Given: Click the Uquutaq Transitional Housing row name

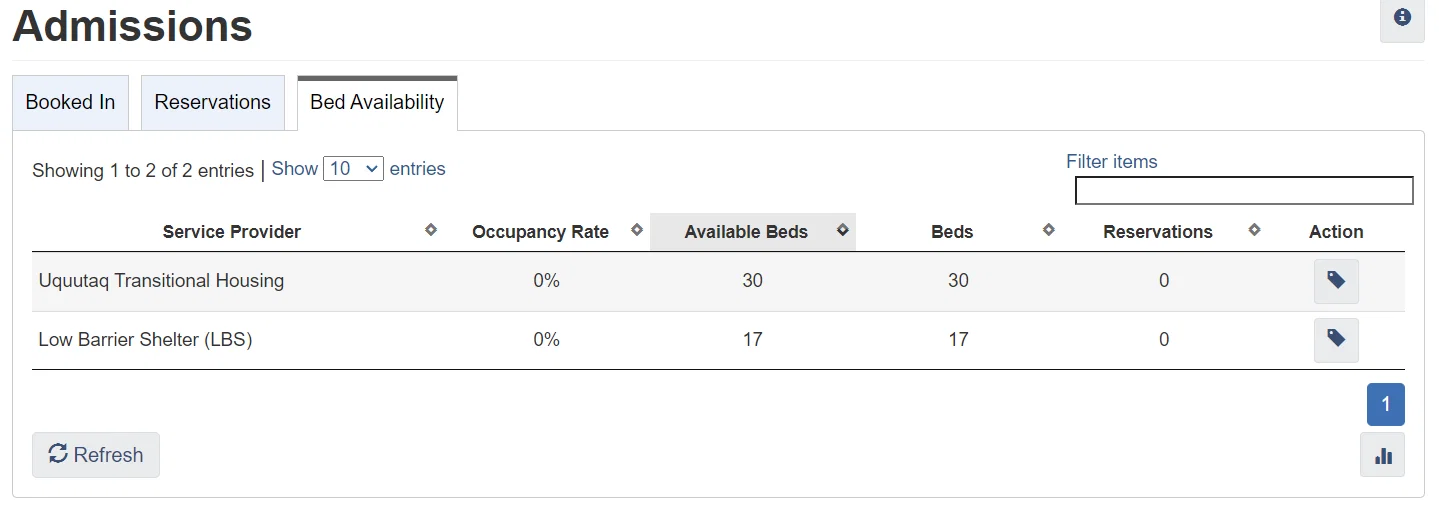Looking at the screenshot, I should (161, 281).
